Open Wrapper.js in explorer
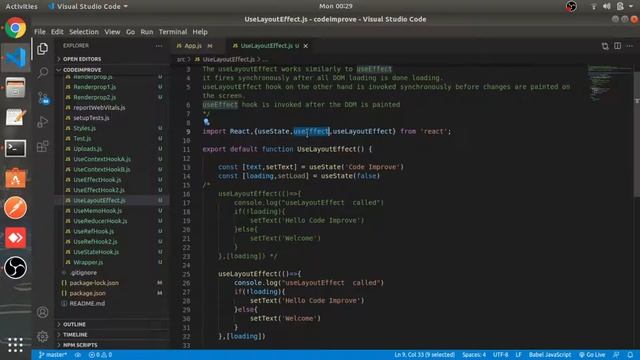 click(x=88, y=262)
